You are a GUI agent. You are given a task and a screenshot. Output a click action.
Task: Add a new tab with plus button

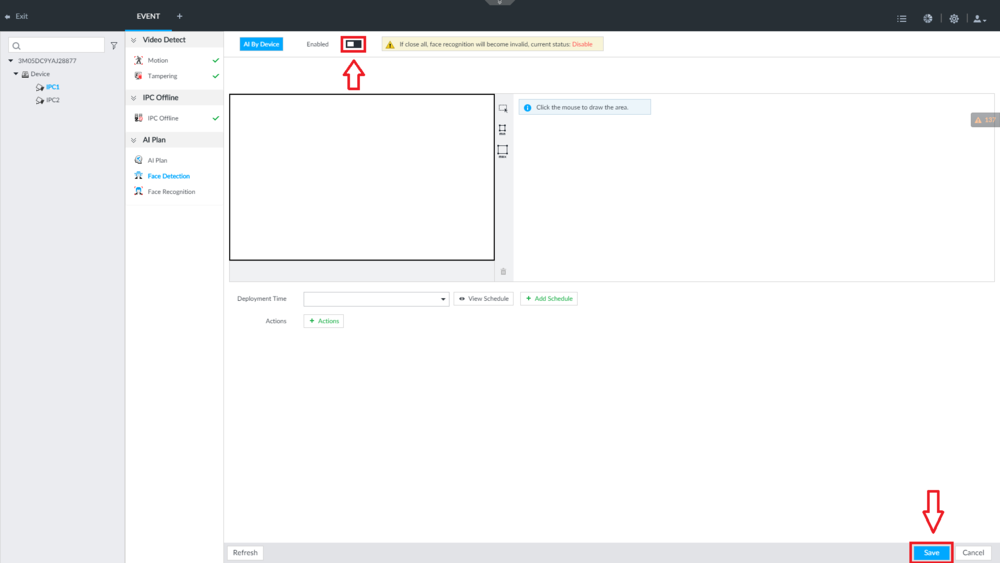(x=179, y=16)
